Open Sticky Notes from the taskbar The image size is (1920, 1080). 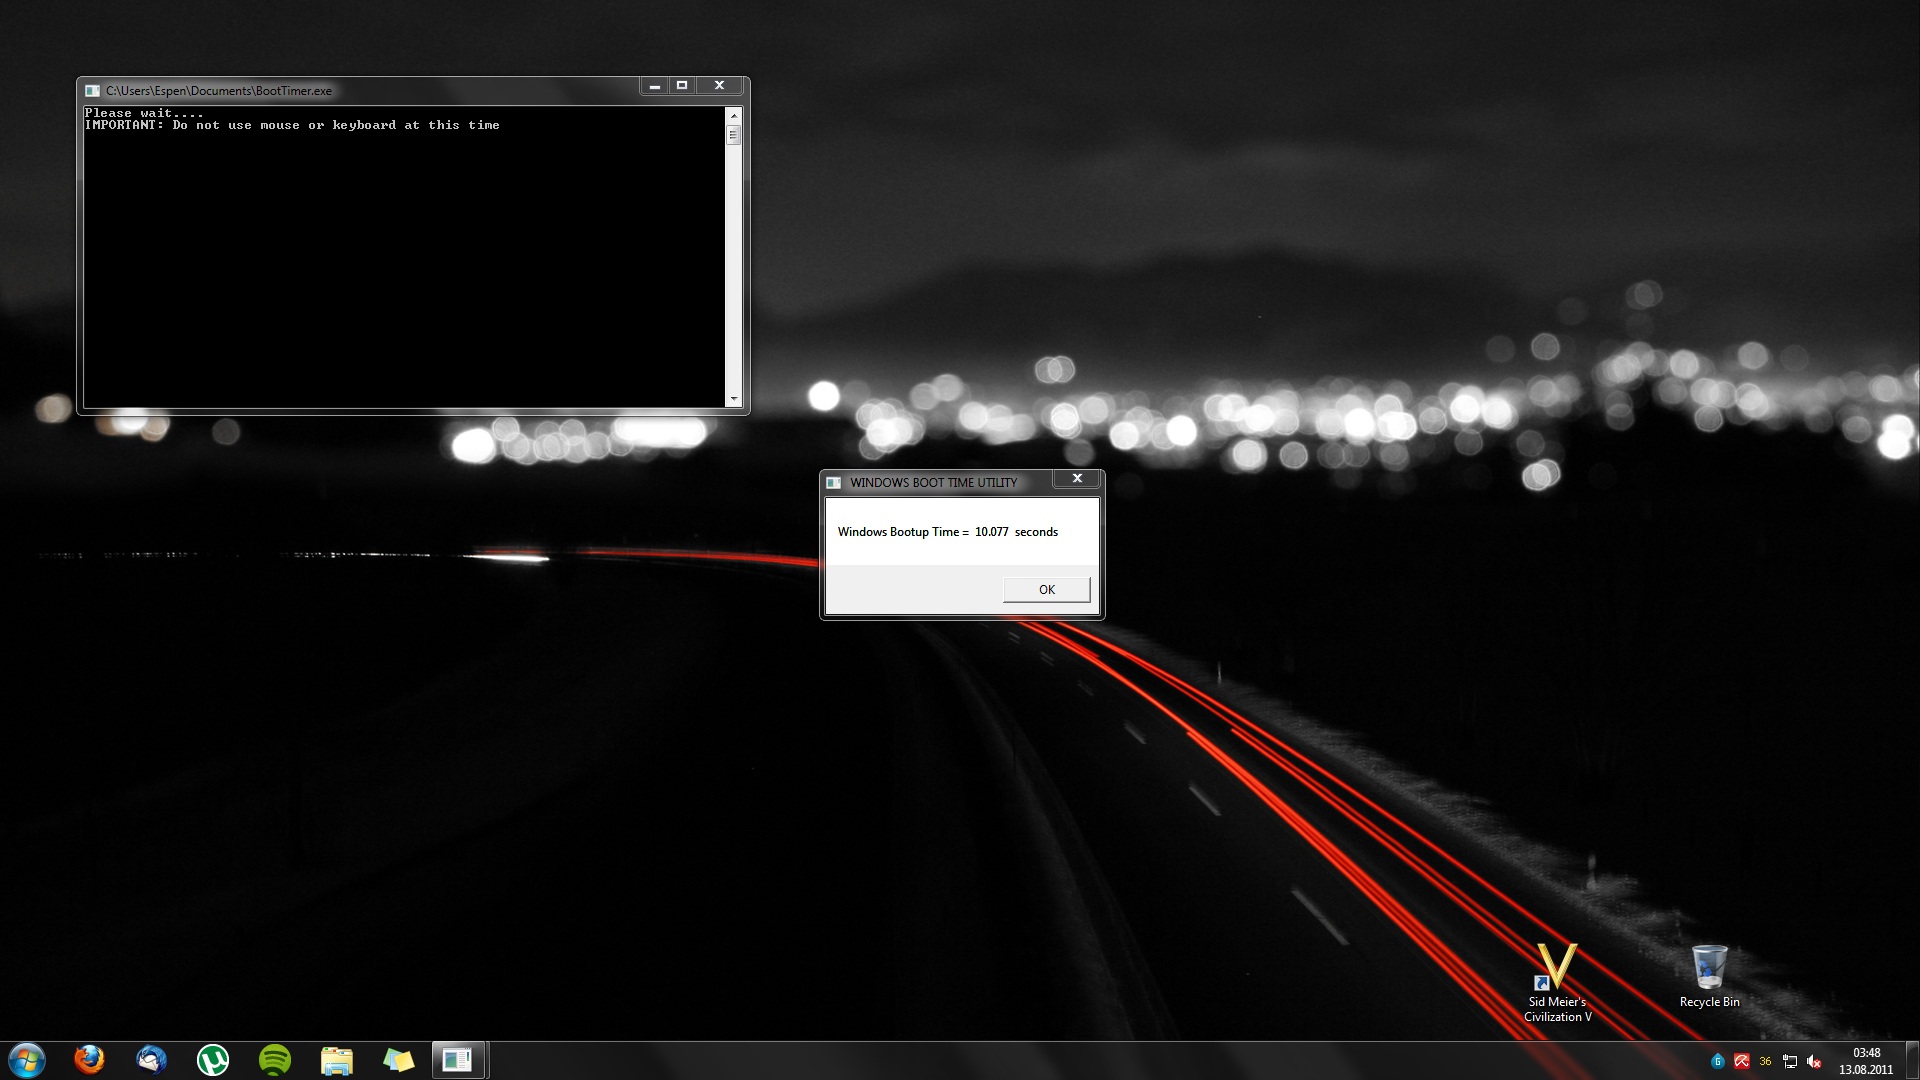coord(399,1060)
